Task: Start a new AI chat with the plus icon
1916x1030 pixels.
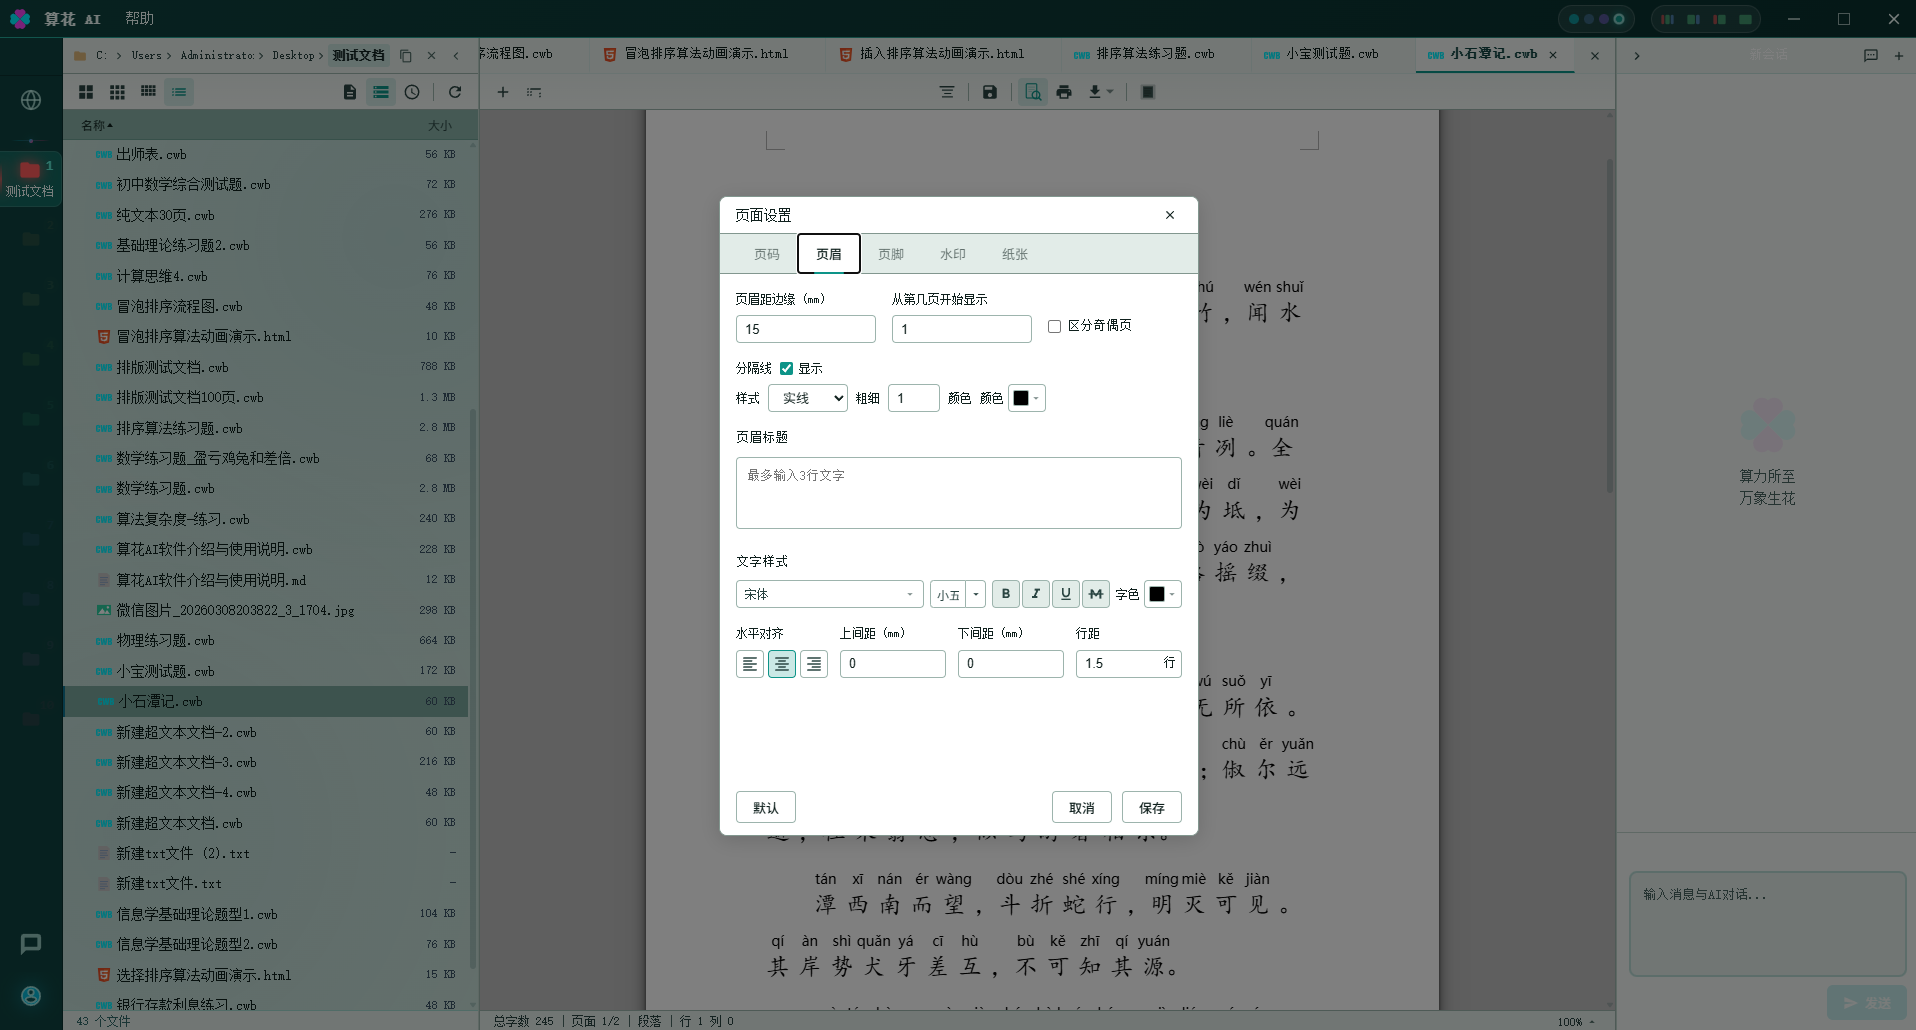Action: pos(1898,56)
